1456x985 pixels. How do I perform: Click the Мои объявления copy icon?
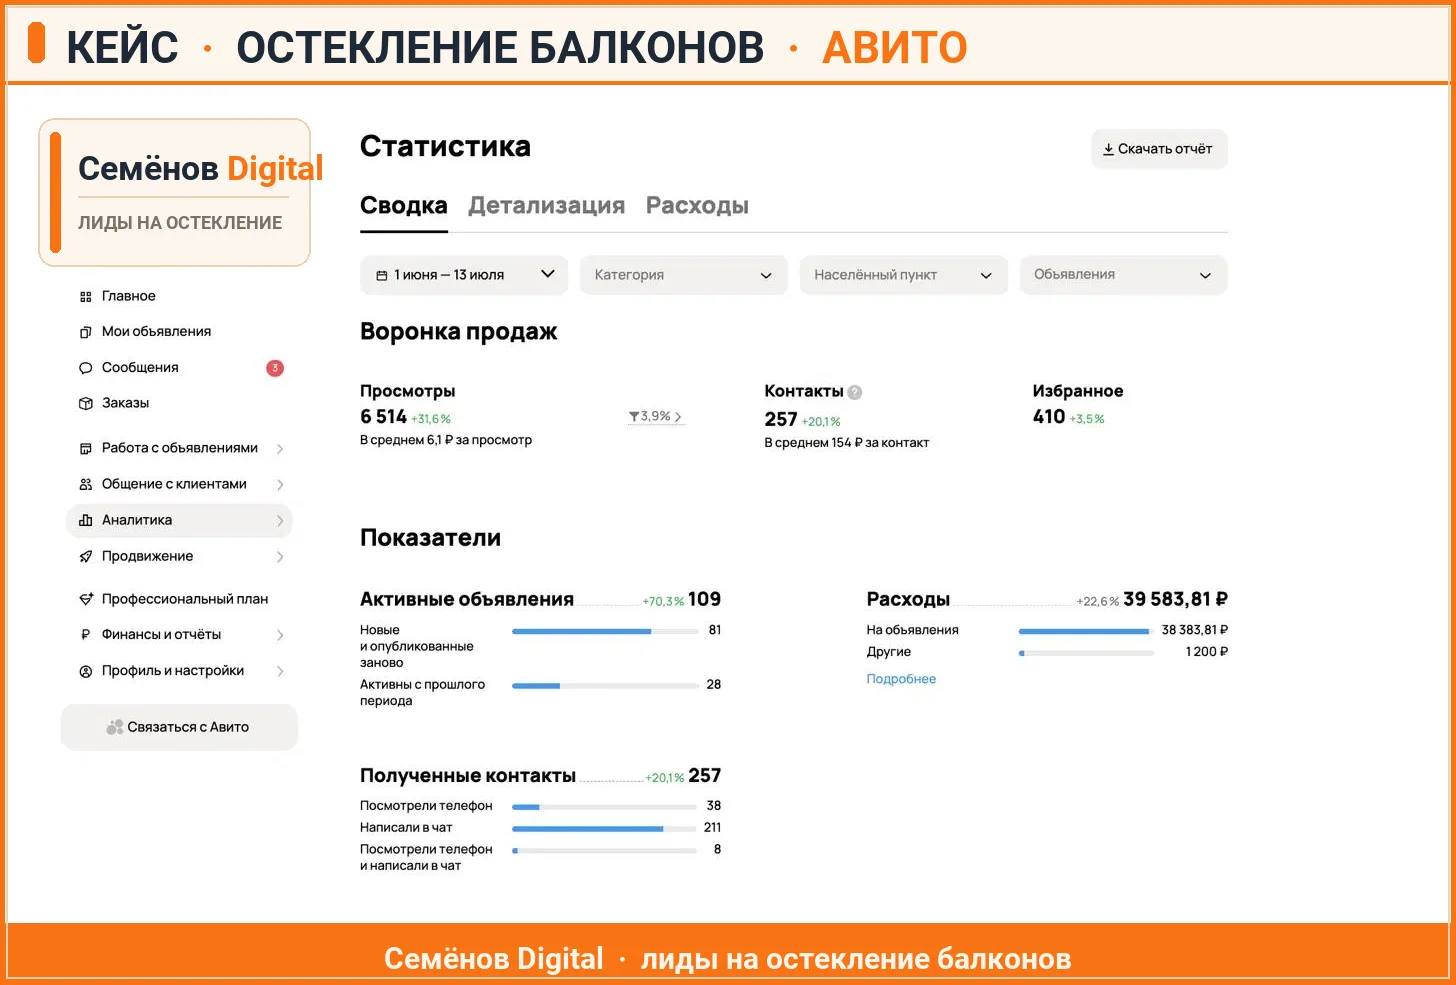point(86,332)
